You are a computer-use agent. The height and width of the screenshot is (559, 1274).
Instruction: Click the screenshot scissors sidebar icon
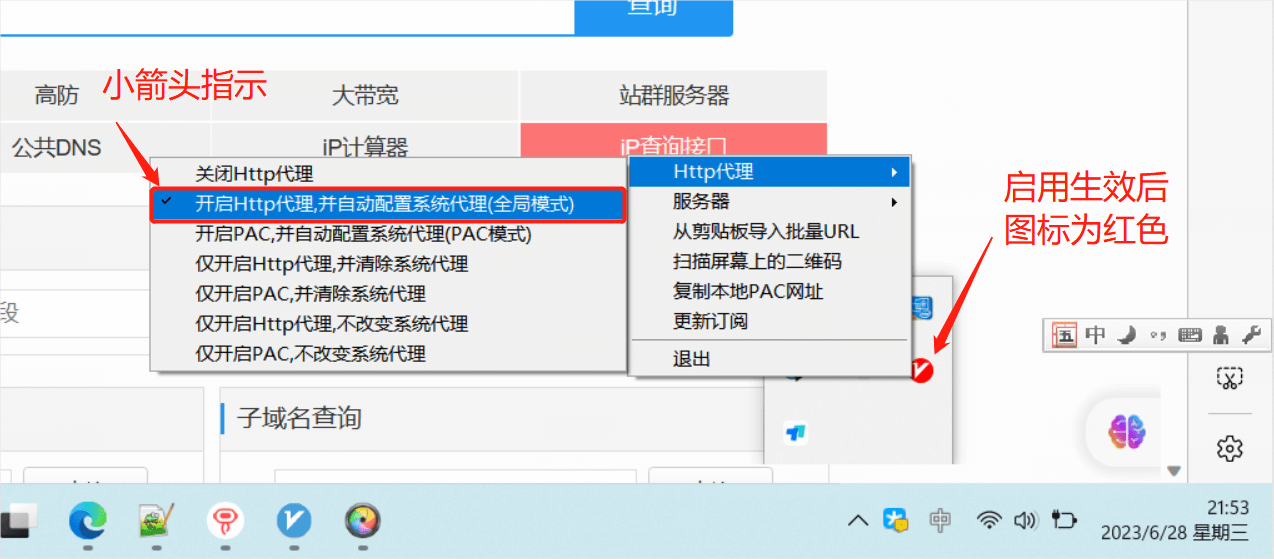[1229, 378]
